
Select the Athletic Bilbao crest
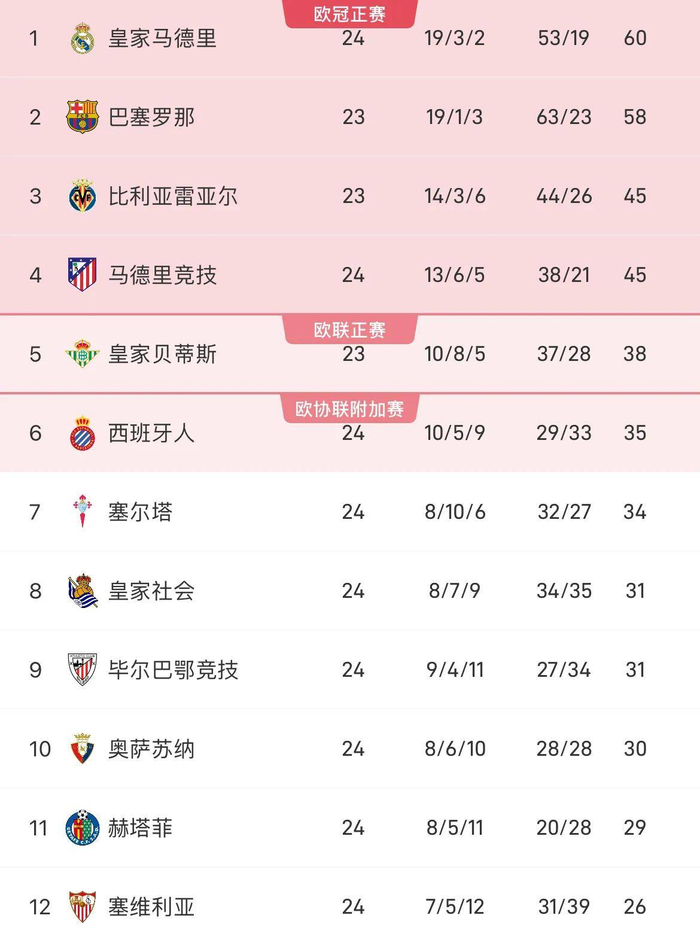(83, 670)
